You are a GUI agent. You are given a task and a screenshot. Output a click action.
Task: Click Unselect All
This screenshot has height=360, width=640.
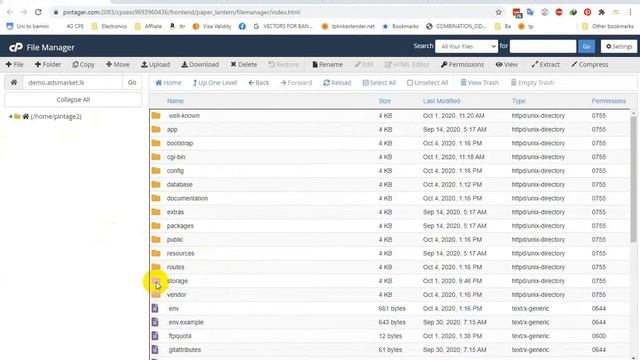pyautogui.click(x=427, y=83)
